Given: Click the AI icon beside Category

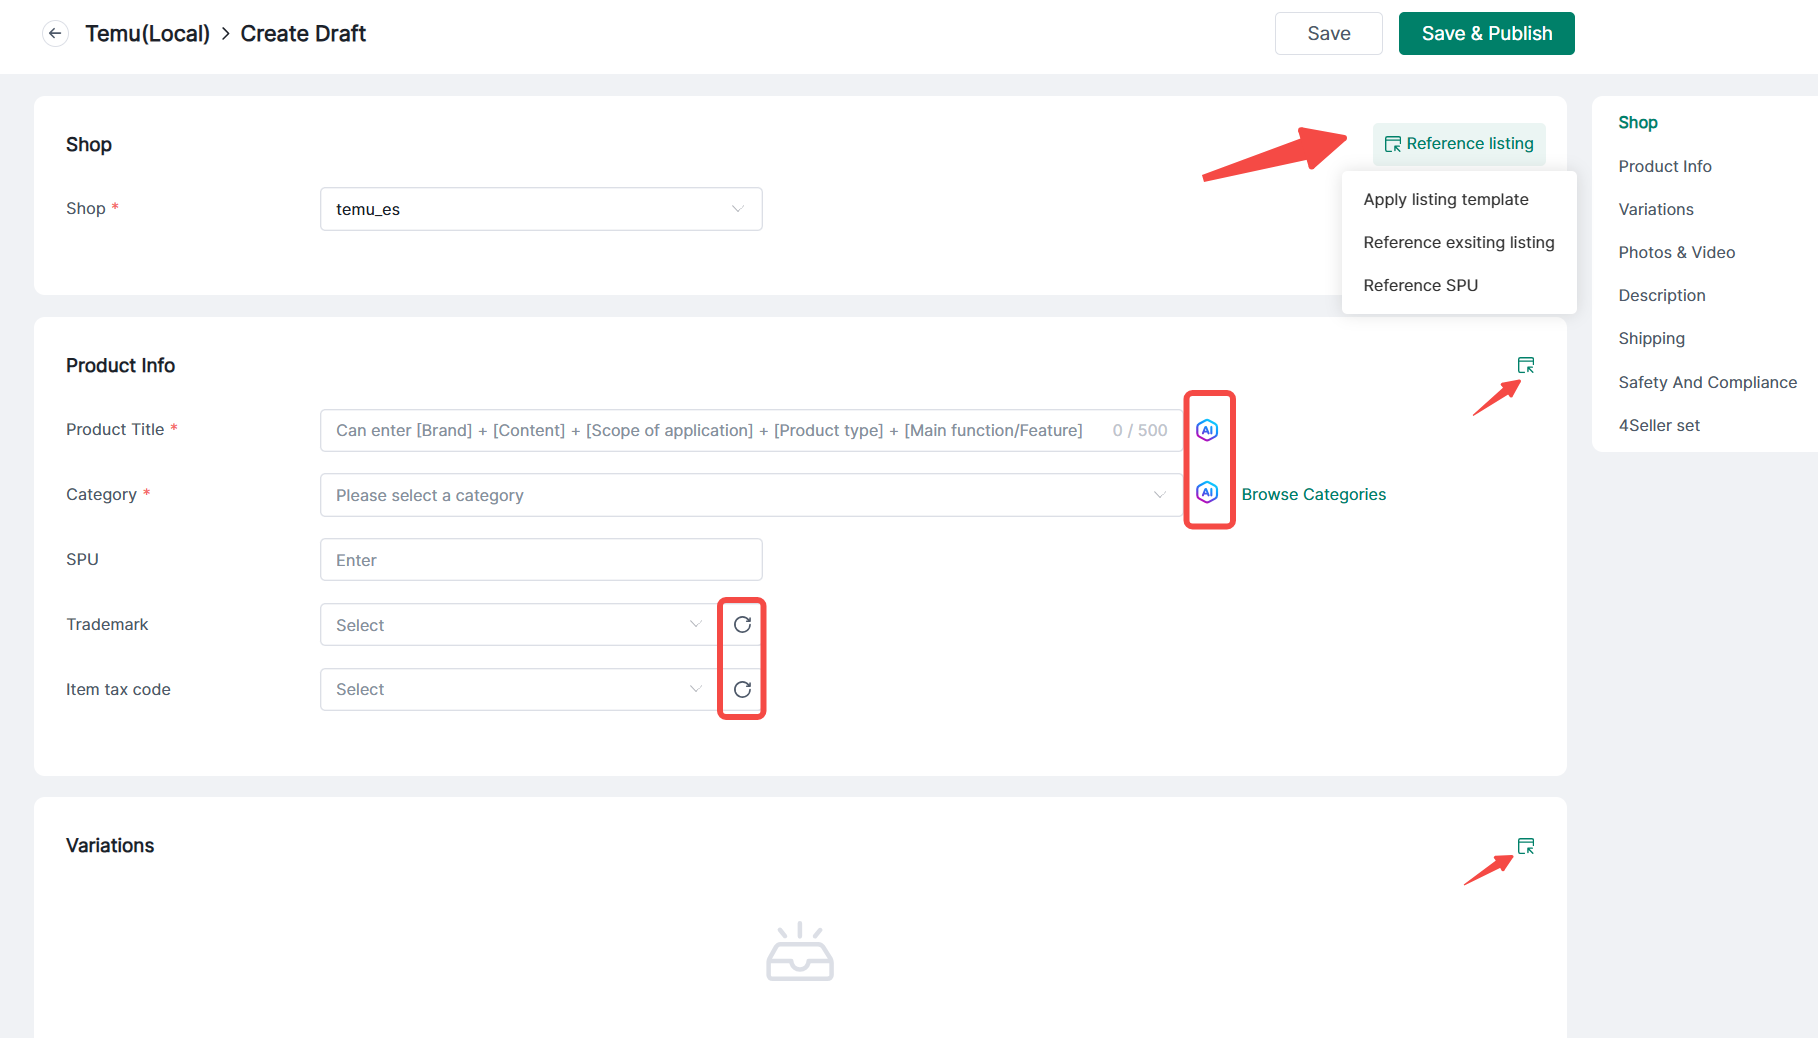Looking at the screenshot, I should (x=1207, y=493).
